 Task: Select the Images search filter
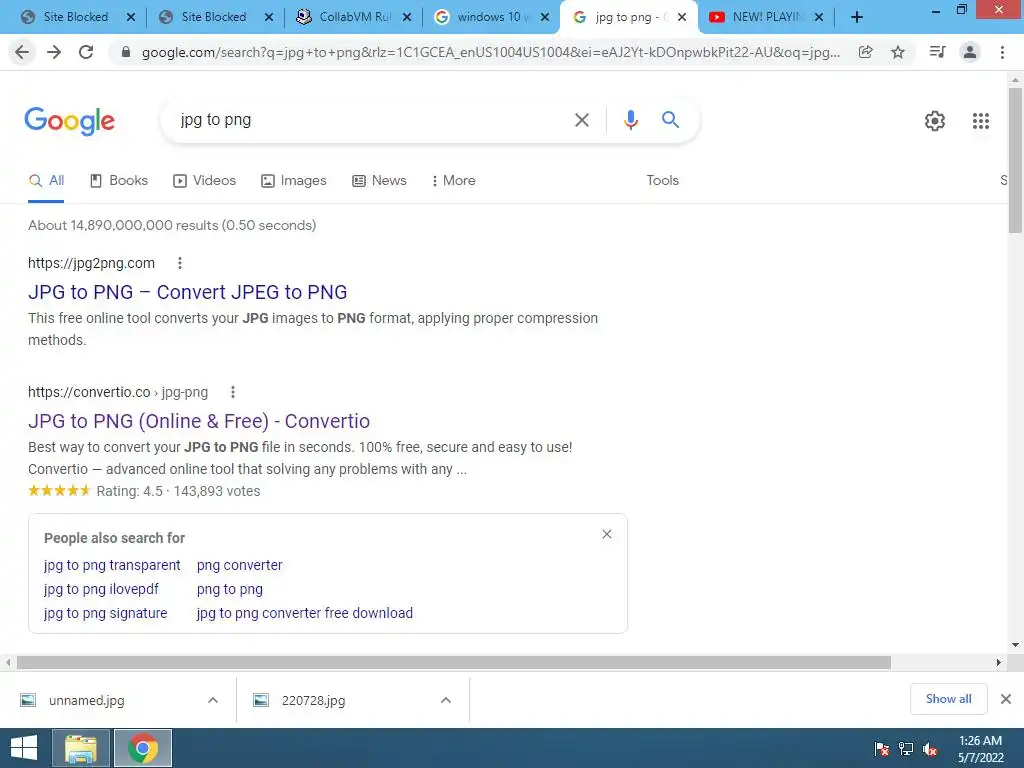294,181
